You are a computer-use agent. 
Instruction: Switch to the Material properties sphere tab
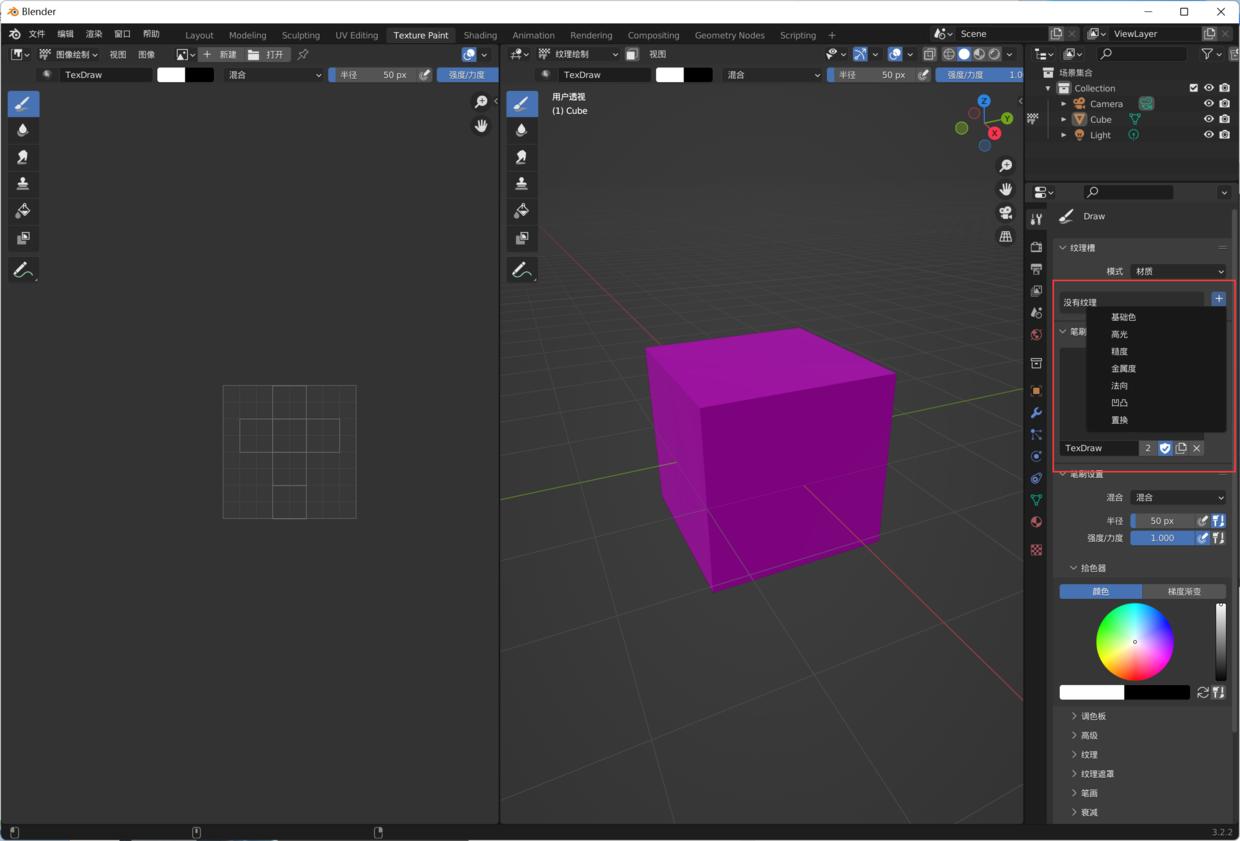[x=1035, y=521]
